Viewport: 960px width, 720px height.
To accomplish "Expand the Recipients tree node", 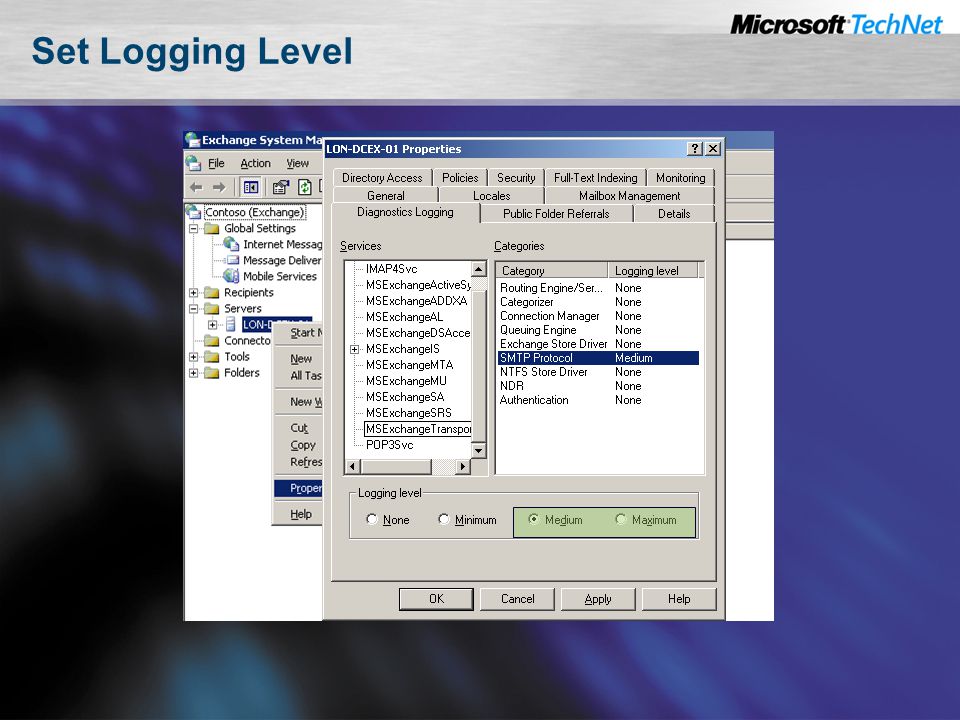I will (193, 293).
